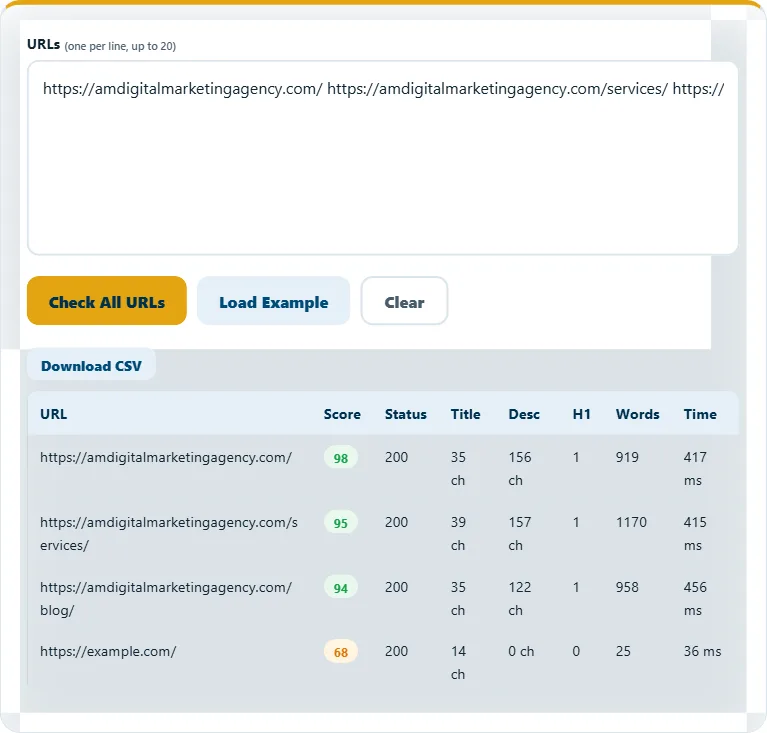Select the Words column header
The height and width of the screenshot is (733, 767).
pyautogui.click(x=637, y=414)
